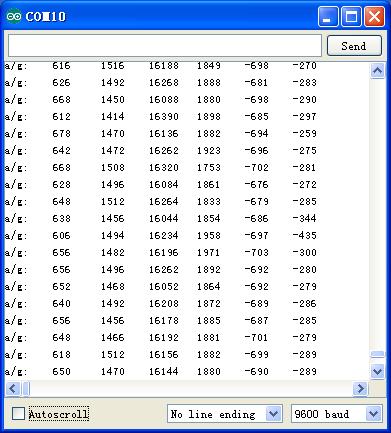Click the vertical scrollbar down arrow

point(377,371)
